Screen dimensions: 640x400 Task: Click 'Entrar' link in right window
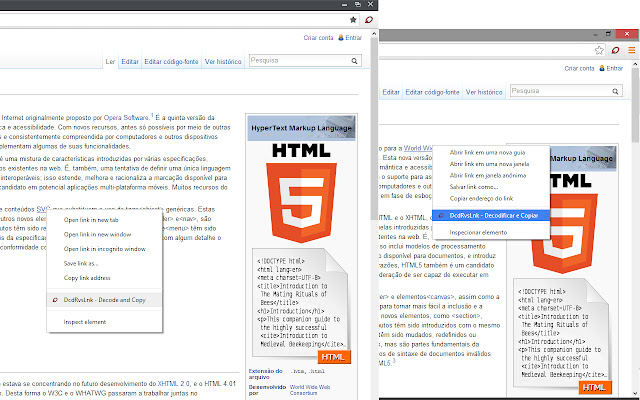[x=615, y=68]
